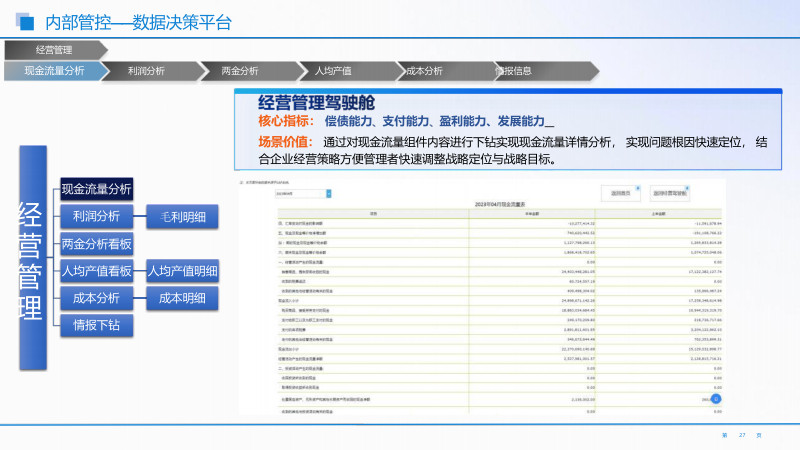Click the blue floating circle icon

pos(717,398)
